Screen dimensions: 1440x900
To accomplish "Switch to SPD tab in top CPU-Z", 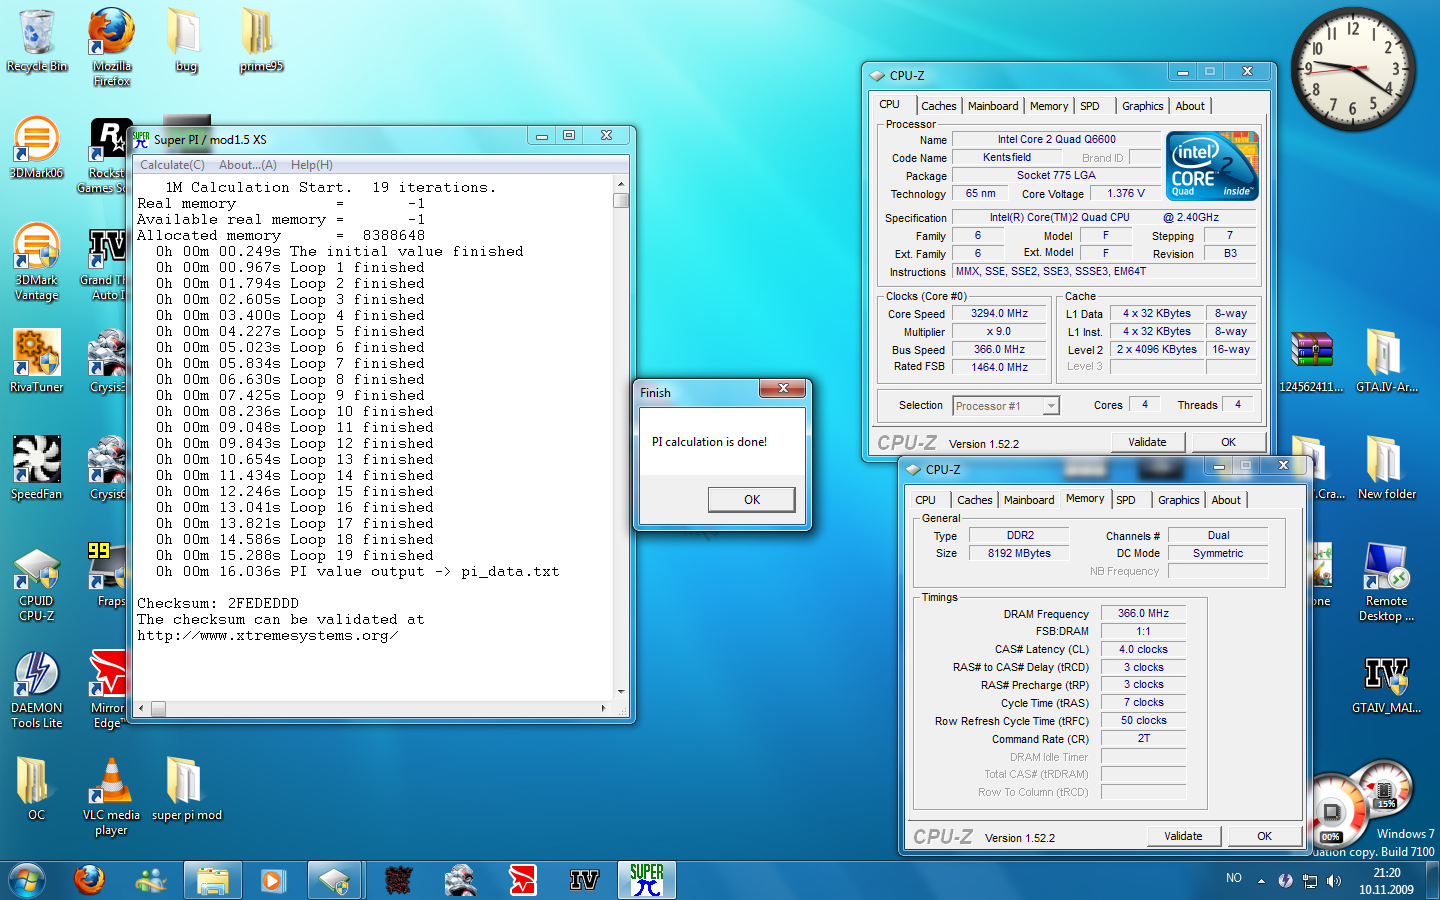I will point(1090,106).
